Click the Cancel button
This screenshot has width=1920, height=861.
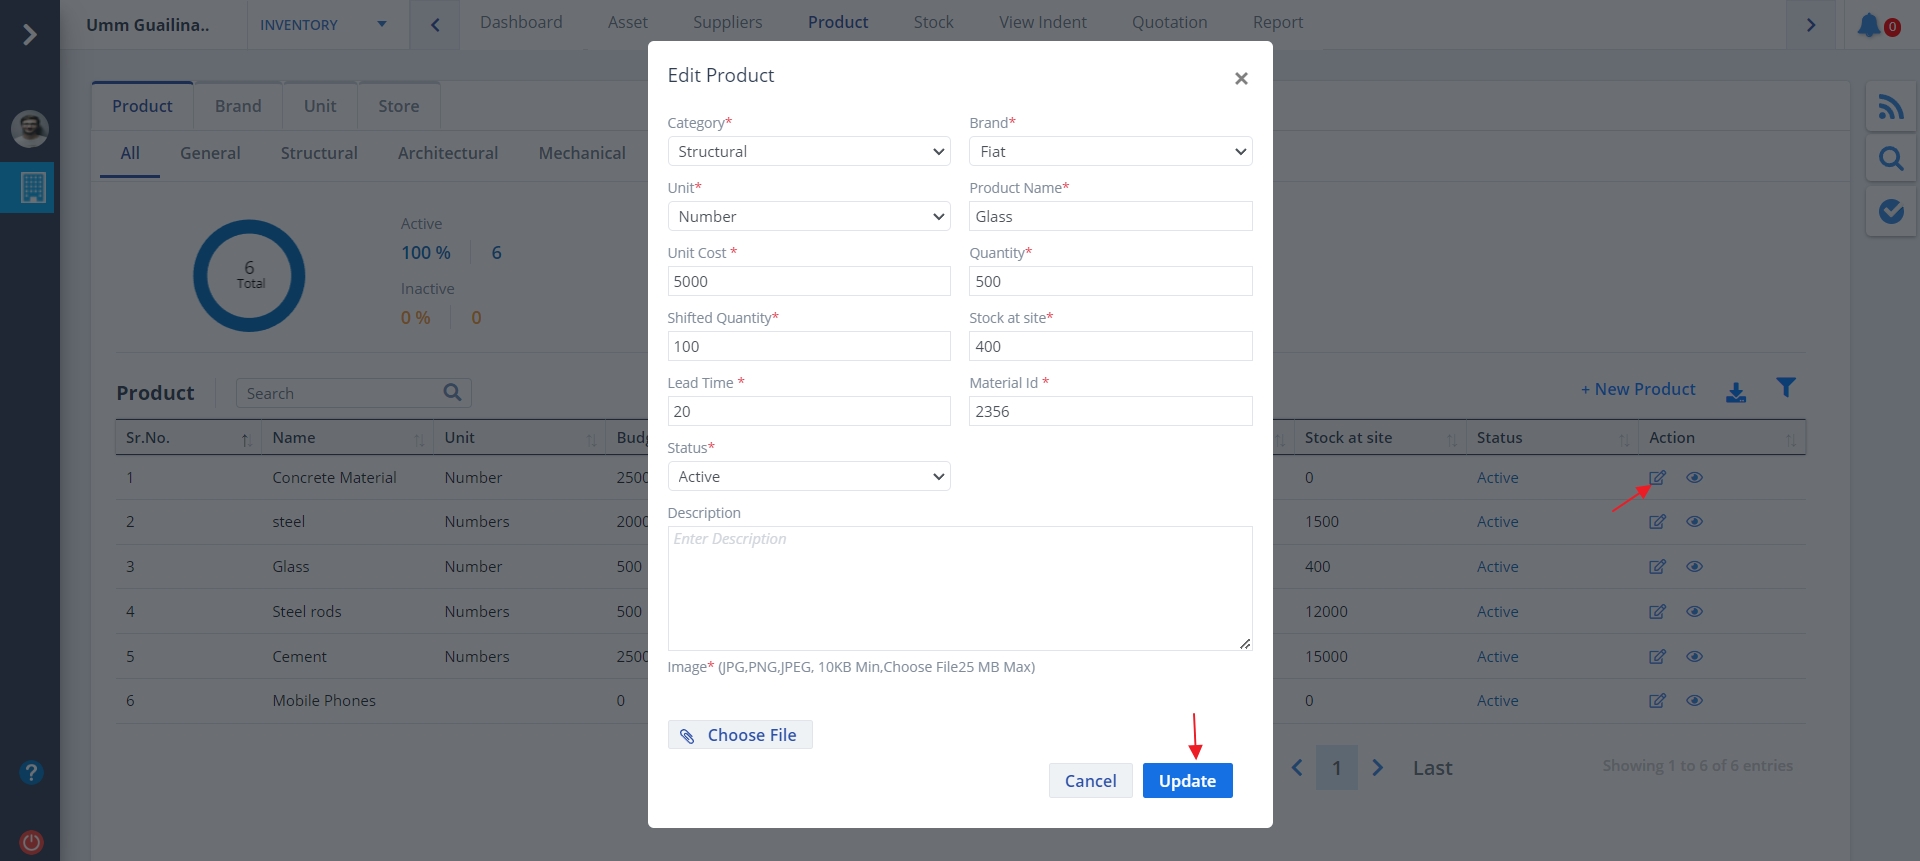(x=1090, y=781)
